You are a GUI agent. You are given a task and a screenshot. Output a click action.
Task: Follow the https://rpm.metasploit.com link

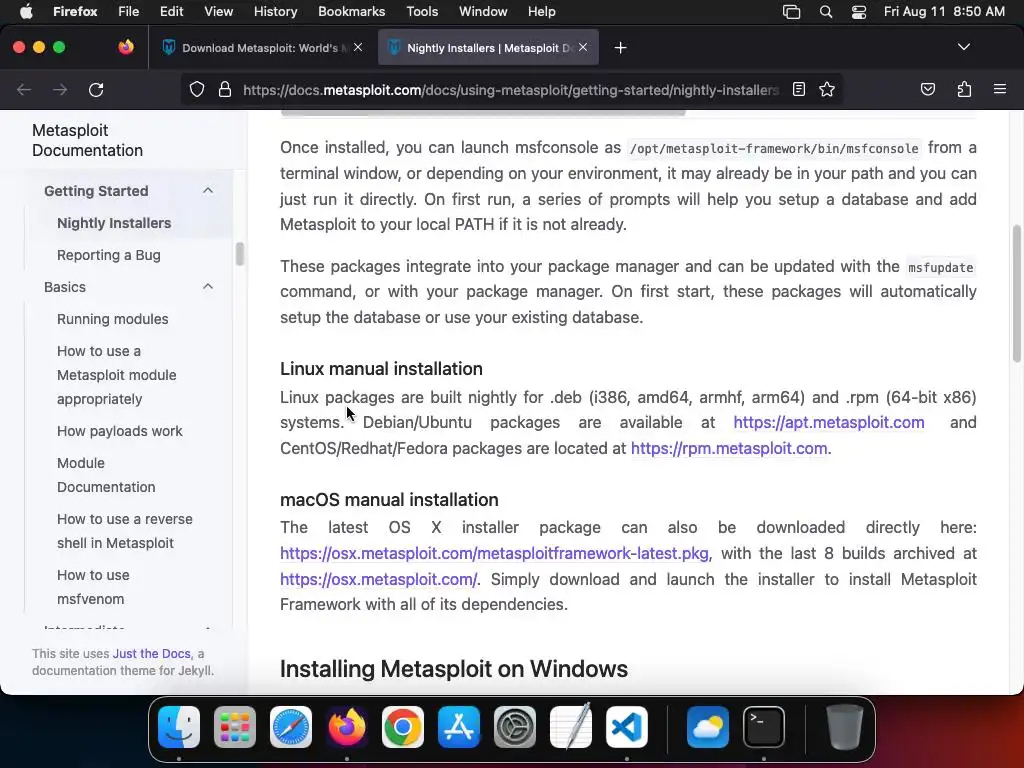(729, 449)
